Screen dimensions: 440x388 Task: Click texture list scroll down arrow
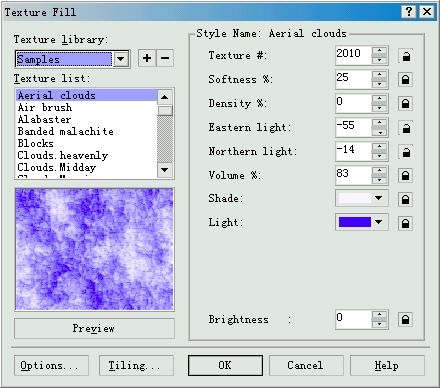(164, 170)
